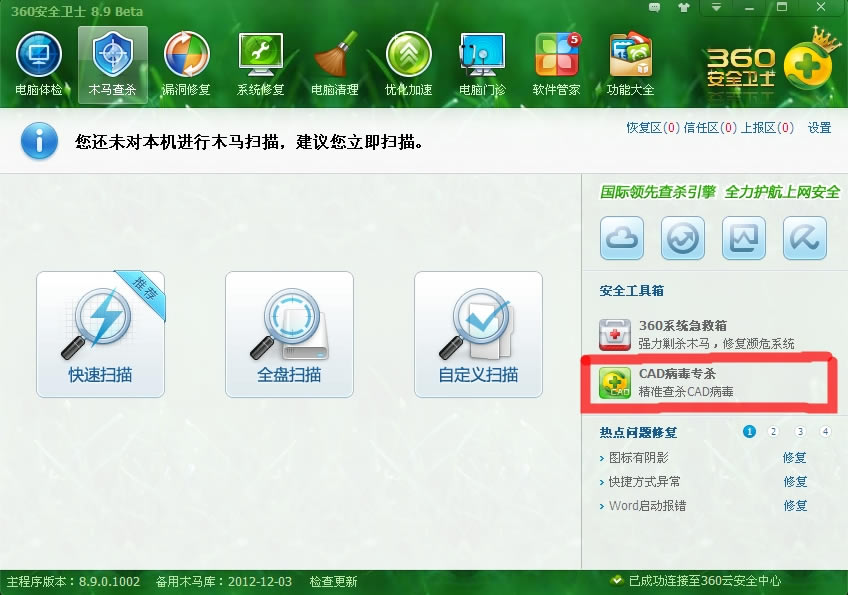Image resolution: width=848 pixels, height=595 pixels.
Task: Open the skin shirt icon
Action: pos(684,8)
